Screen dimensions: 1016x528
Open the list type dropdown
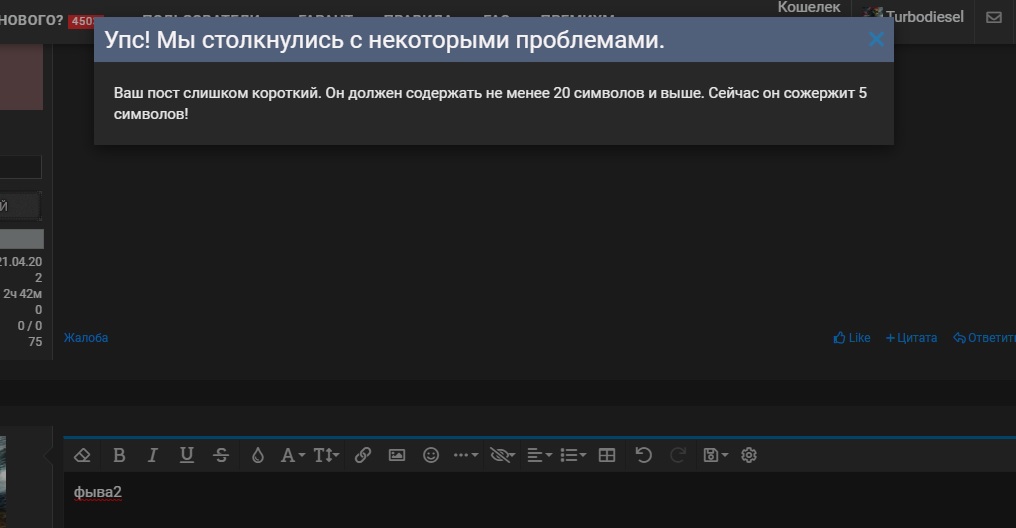(x=573, y=455)
